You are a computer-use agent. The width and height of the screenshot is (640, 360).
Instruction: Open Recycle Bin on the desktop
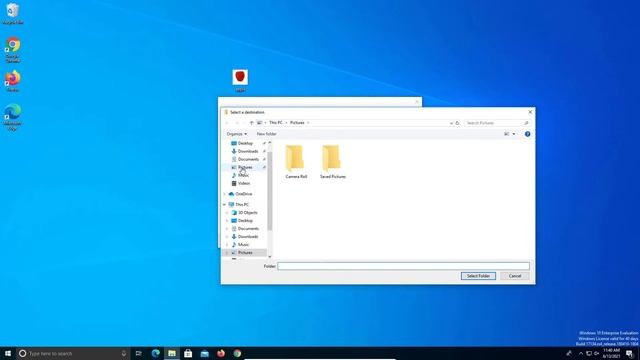tap(13, 13)
